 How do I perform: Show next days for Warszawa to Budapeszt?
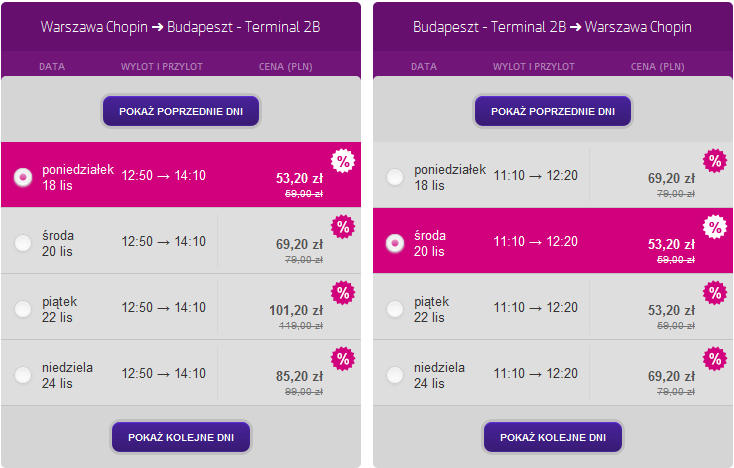[181, 437]
